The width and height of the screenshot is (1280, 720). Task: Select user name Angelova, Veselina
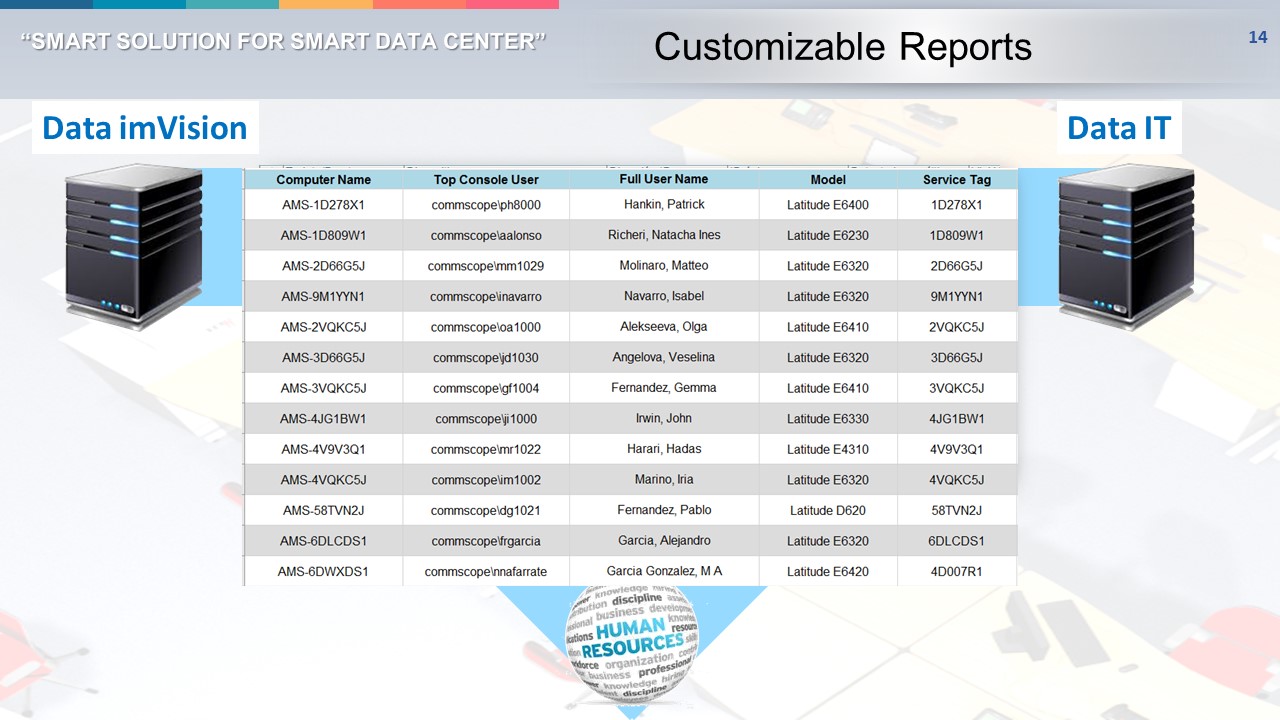[x=664, y=357]
